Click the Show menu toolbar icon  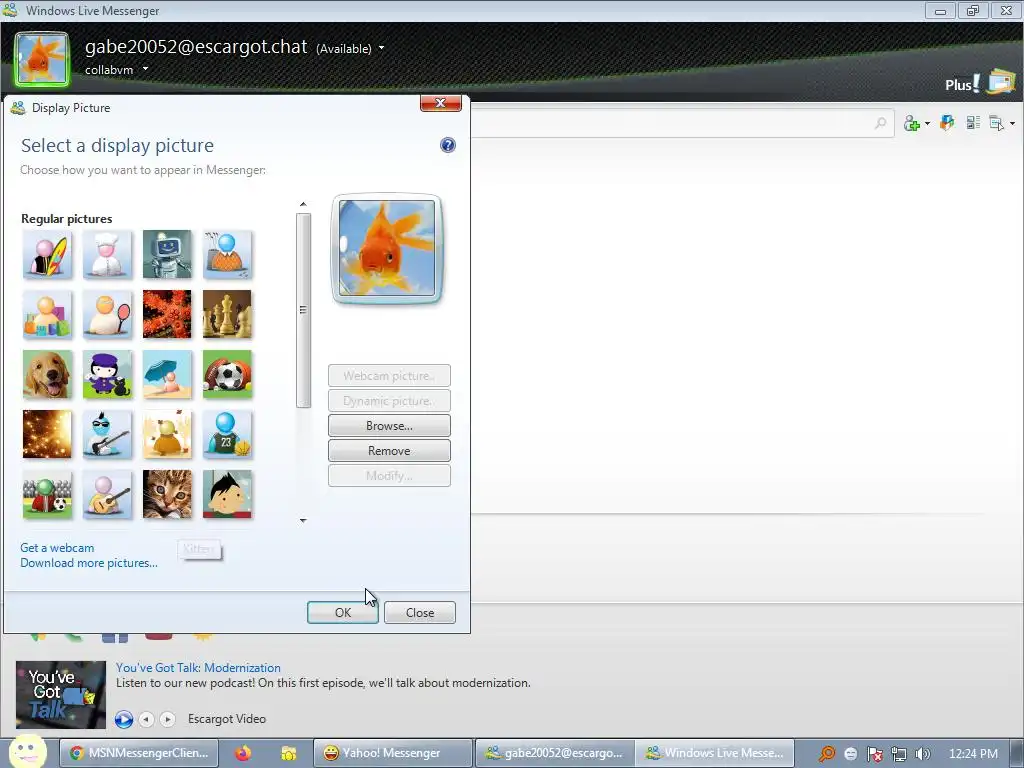pyautogui.click(x=997, y=123)
